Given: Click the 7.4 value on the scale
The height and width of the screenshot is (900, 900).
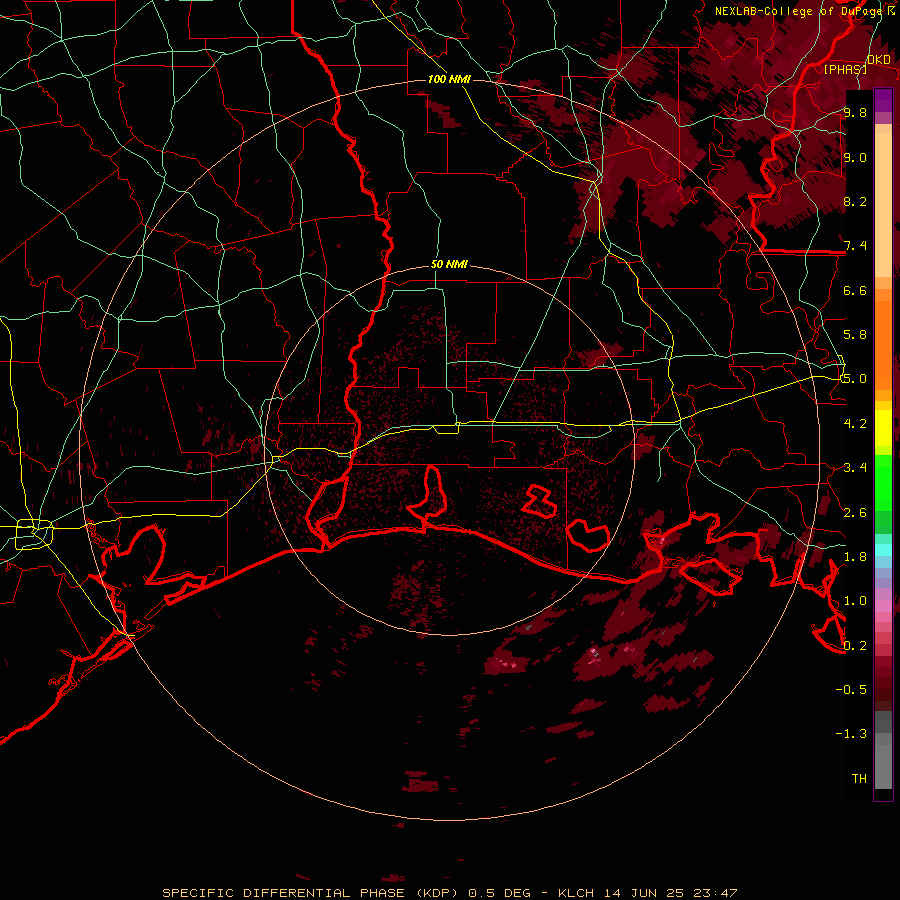Looking at the screenshot, I should click(x=855, y=246).
